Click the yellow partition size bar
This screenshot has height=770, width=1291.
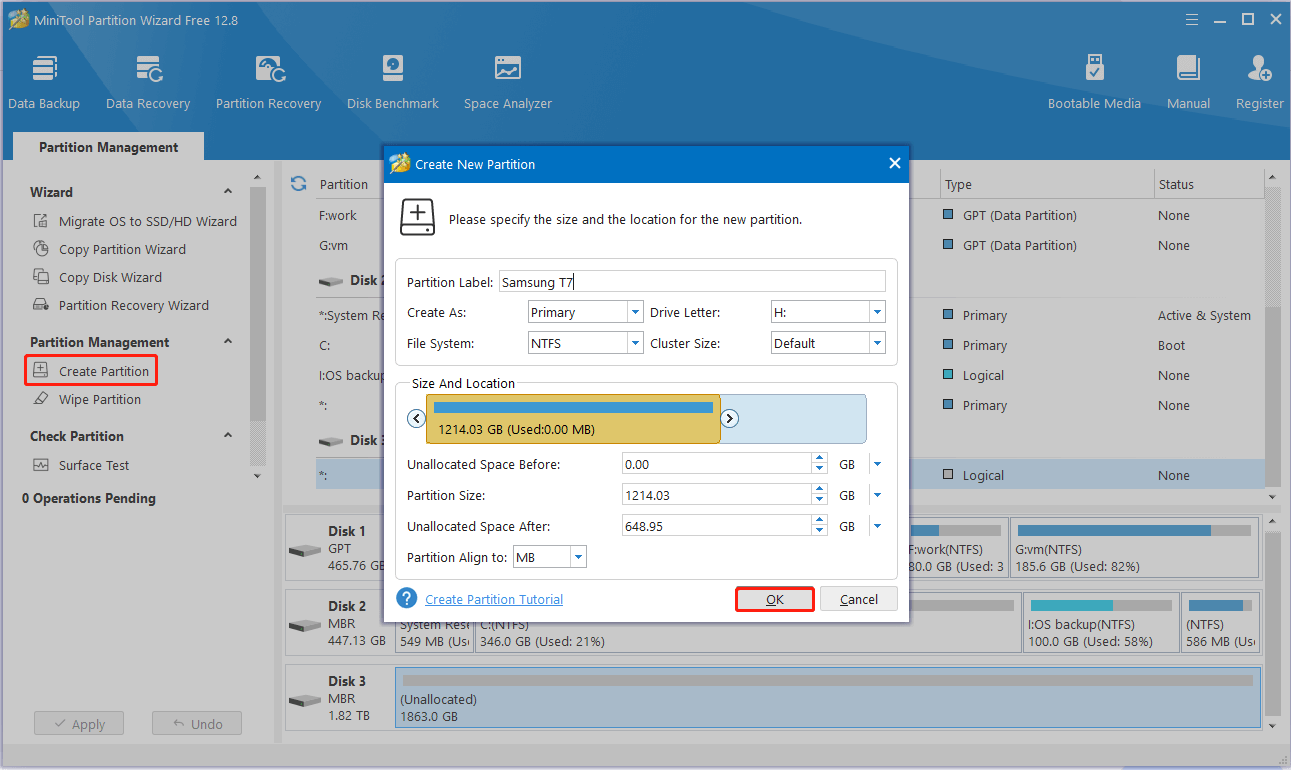pos(573,419)
